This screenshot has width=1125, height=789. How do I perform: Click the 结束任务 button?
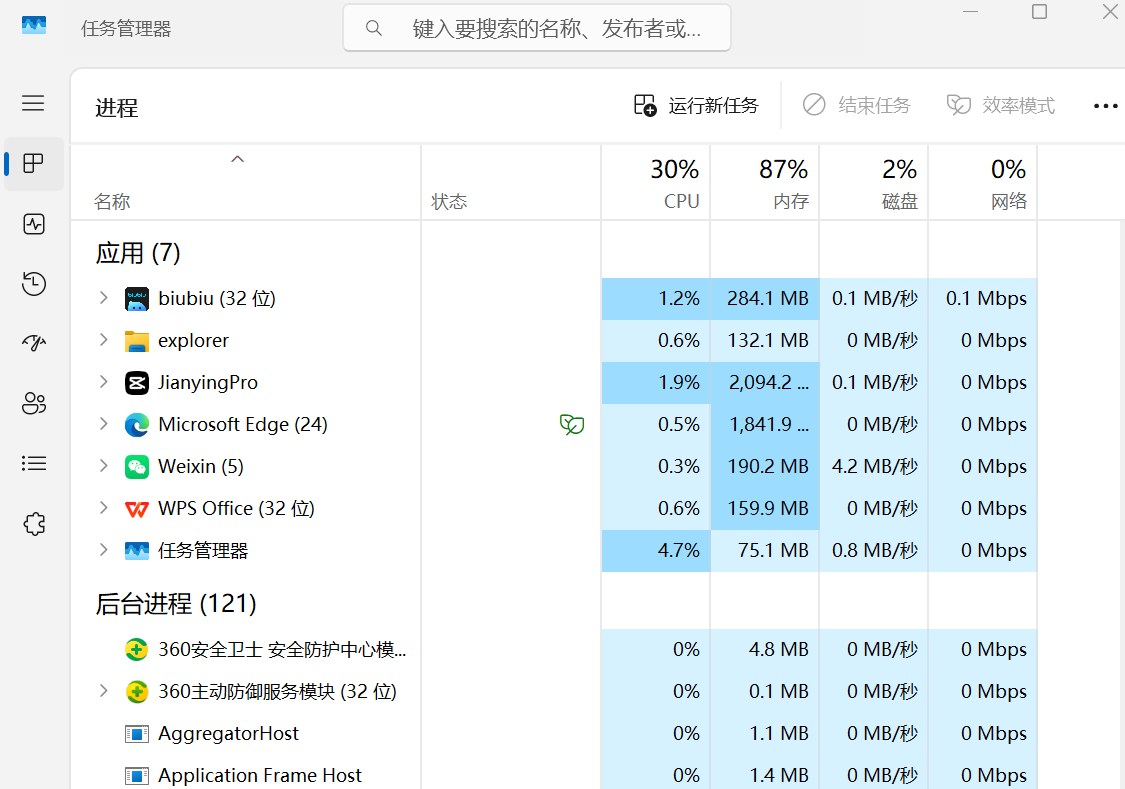point(856,105)
